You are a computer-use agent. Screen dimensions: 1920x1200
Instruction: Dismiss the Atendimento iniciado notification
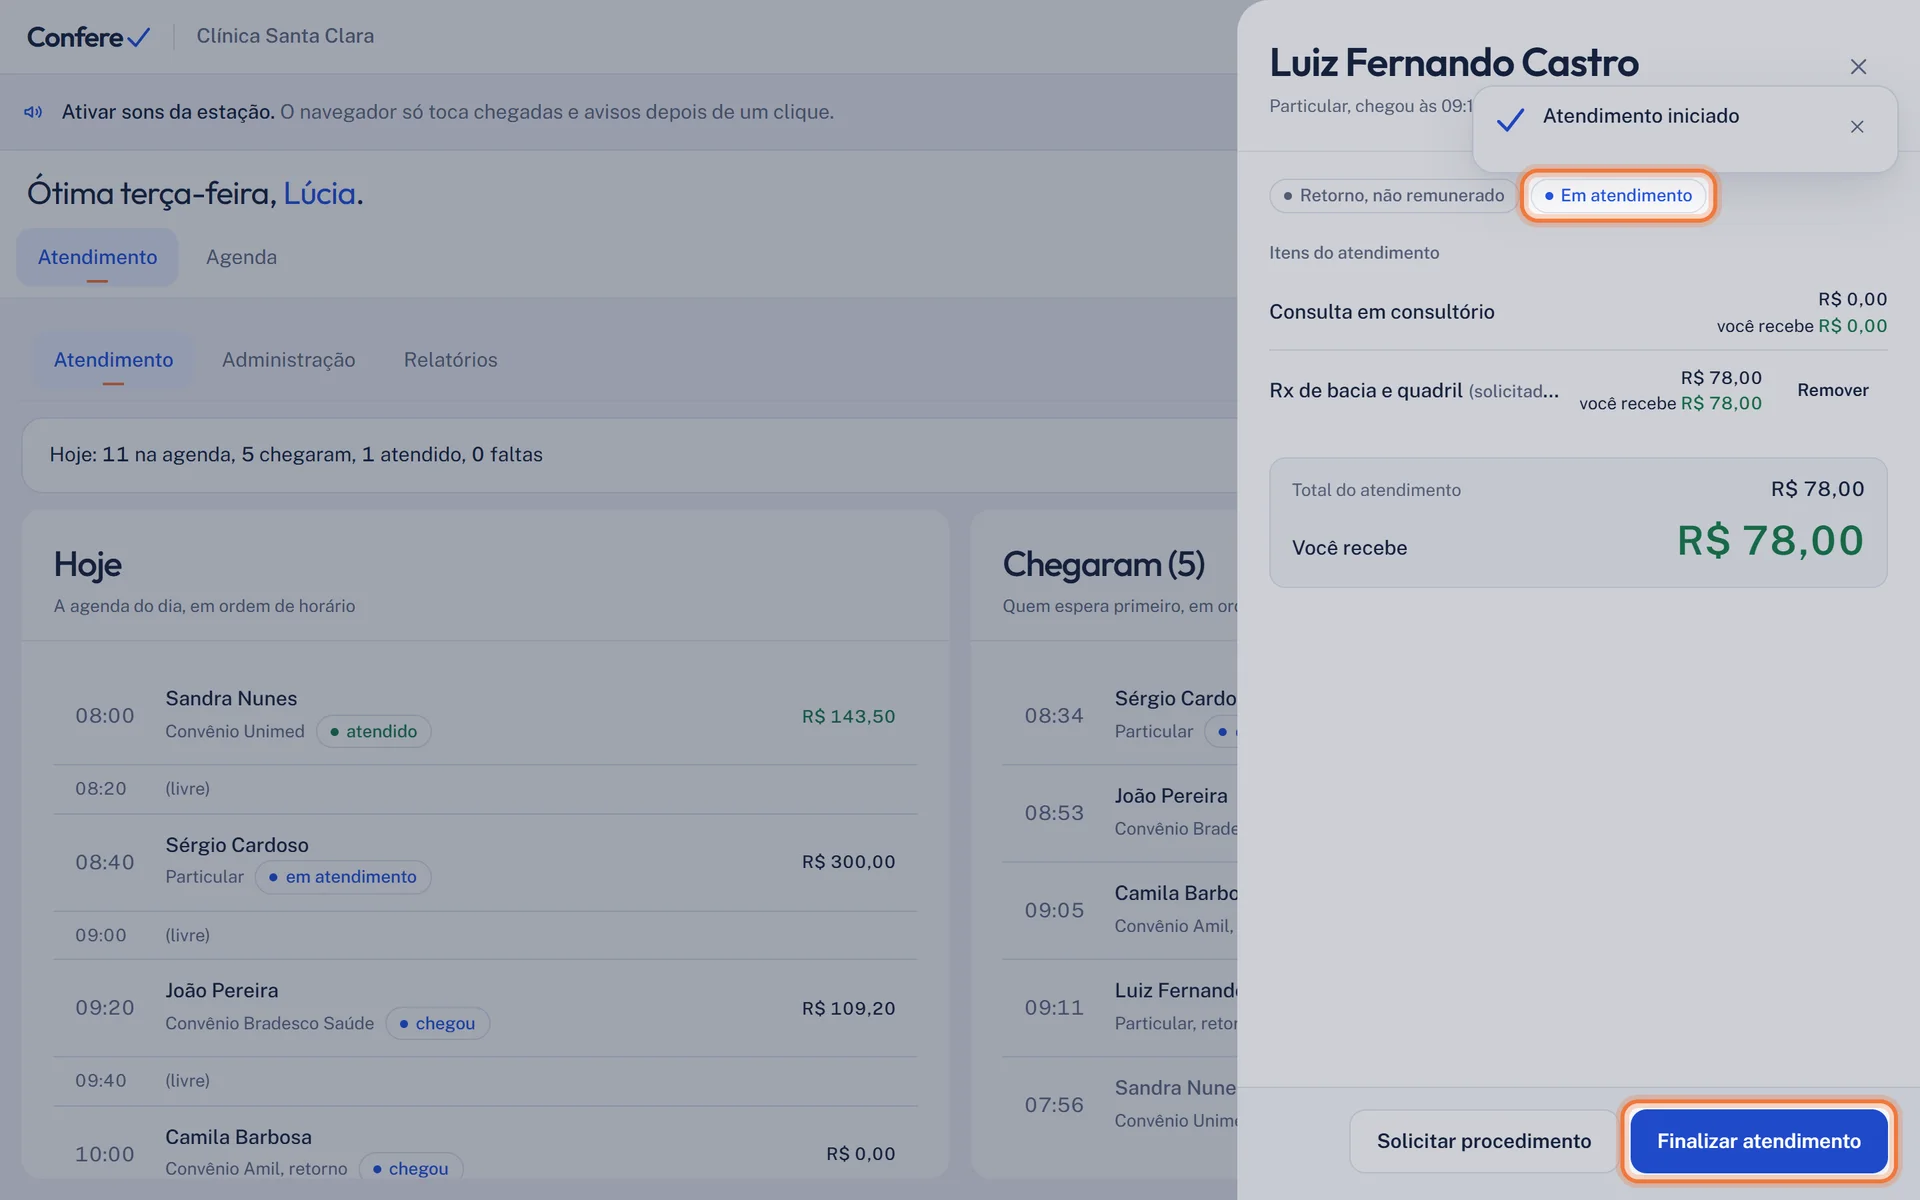click(1856, 127)
